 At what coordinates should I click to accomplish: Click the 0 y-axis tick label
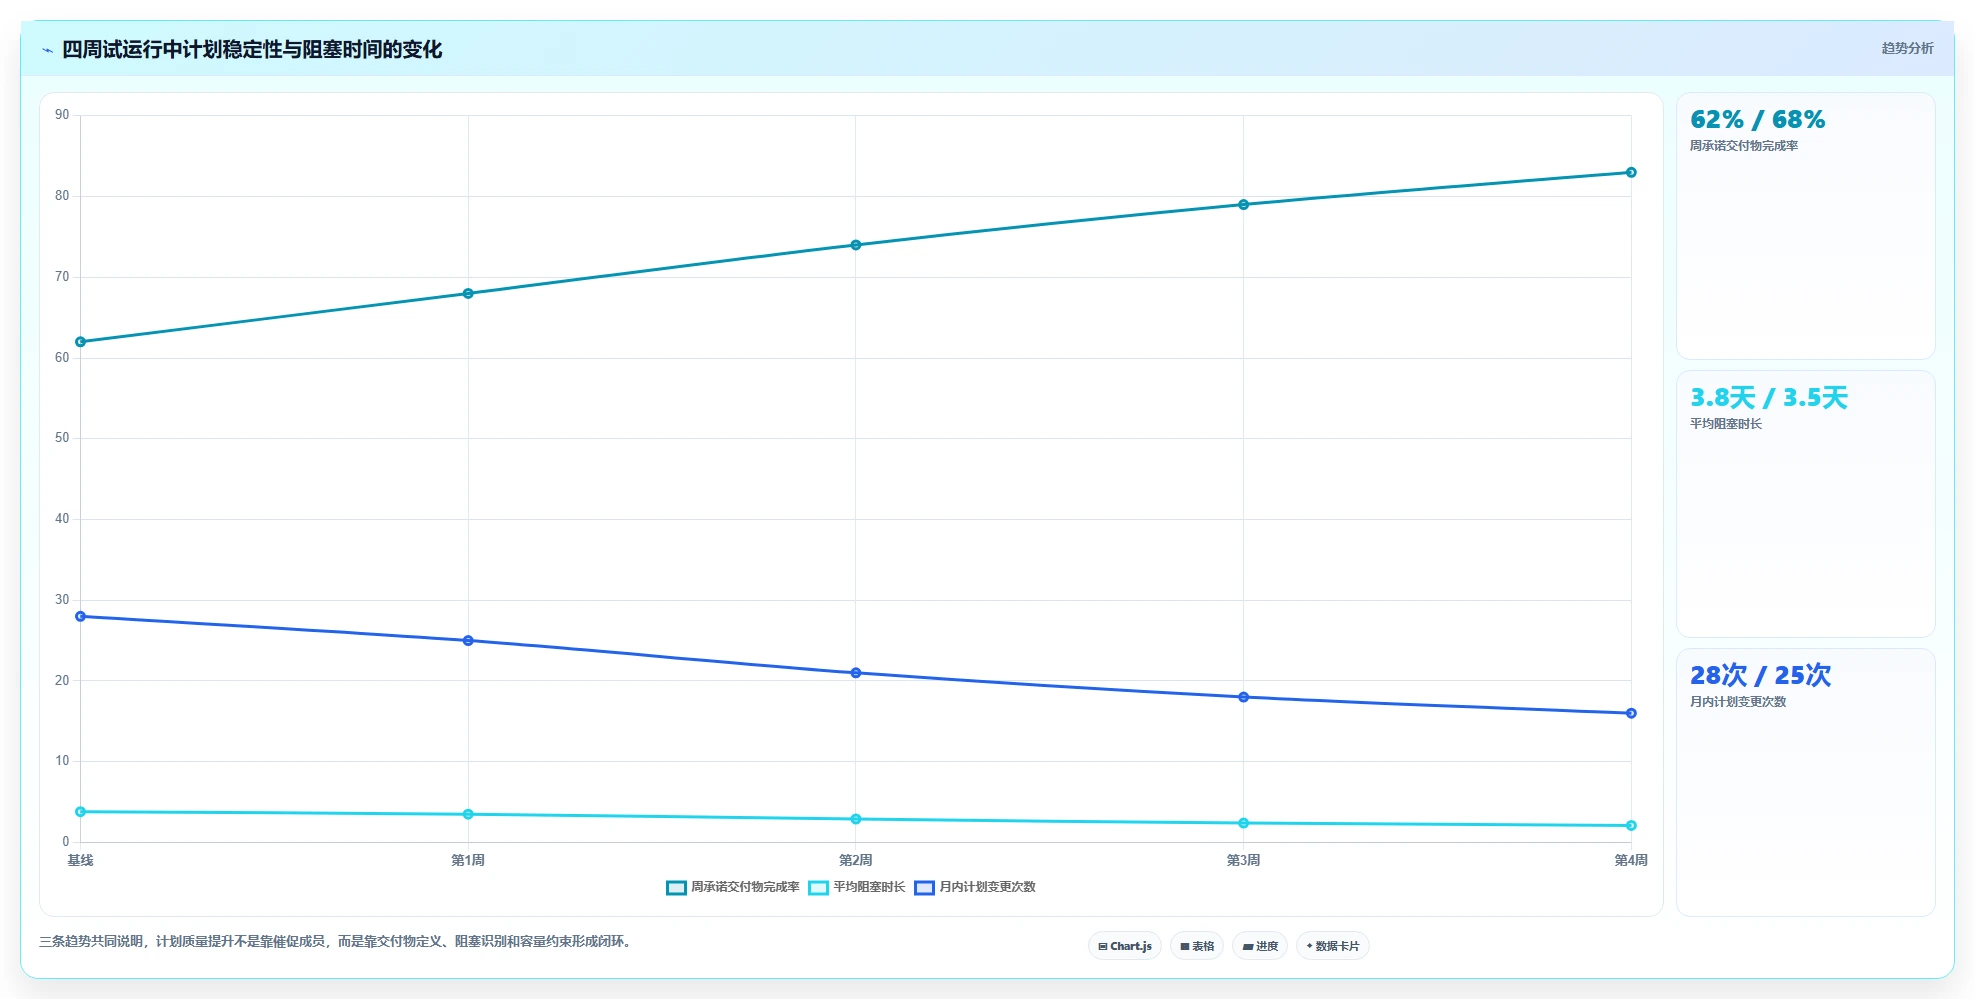tap(66, 842)
